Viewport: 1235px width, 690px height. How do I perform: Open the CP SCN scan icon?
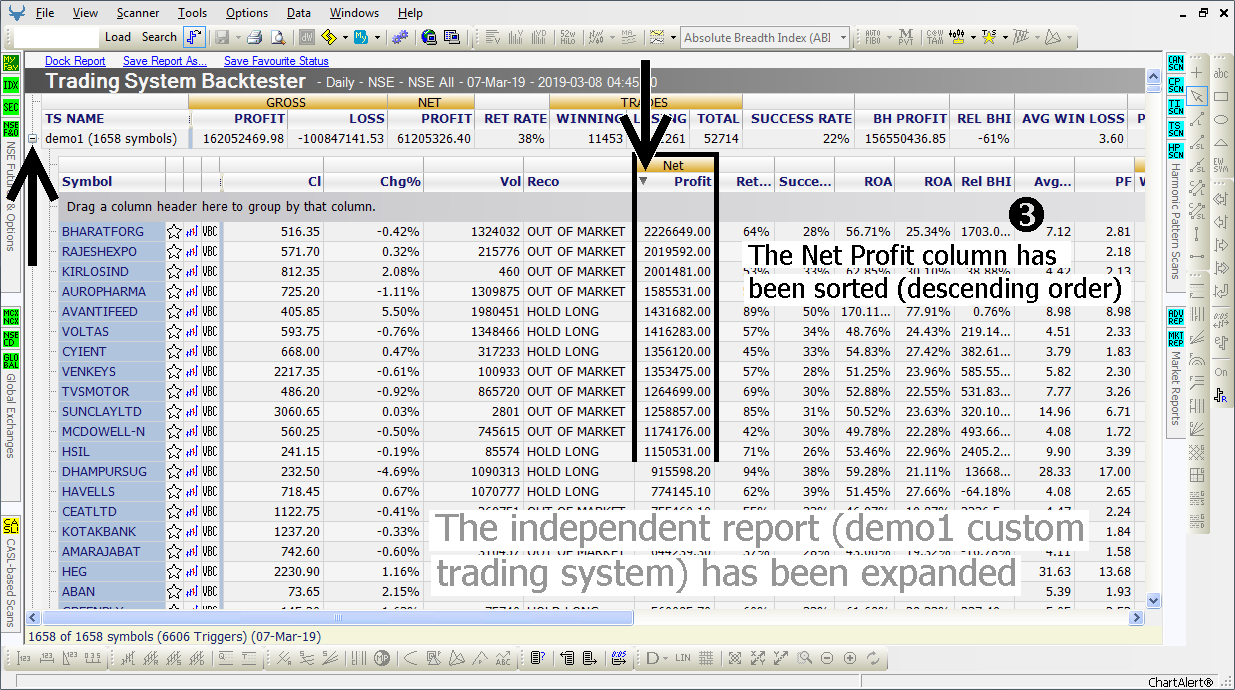(1175, 85)
